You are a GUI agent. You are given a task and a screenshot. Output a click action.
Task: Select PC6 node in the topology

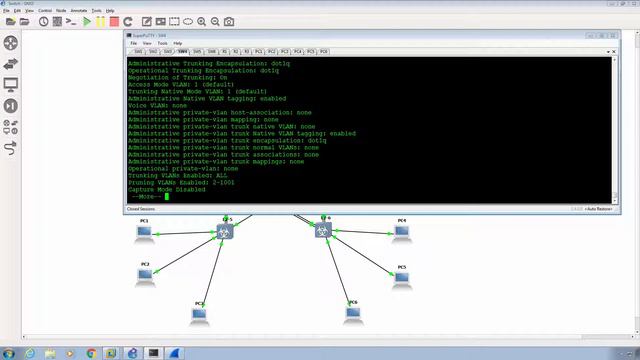pyautogui.click(x=353, y=315)
